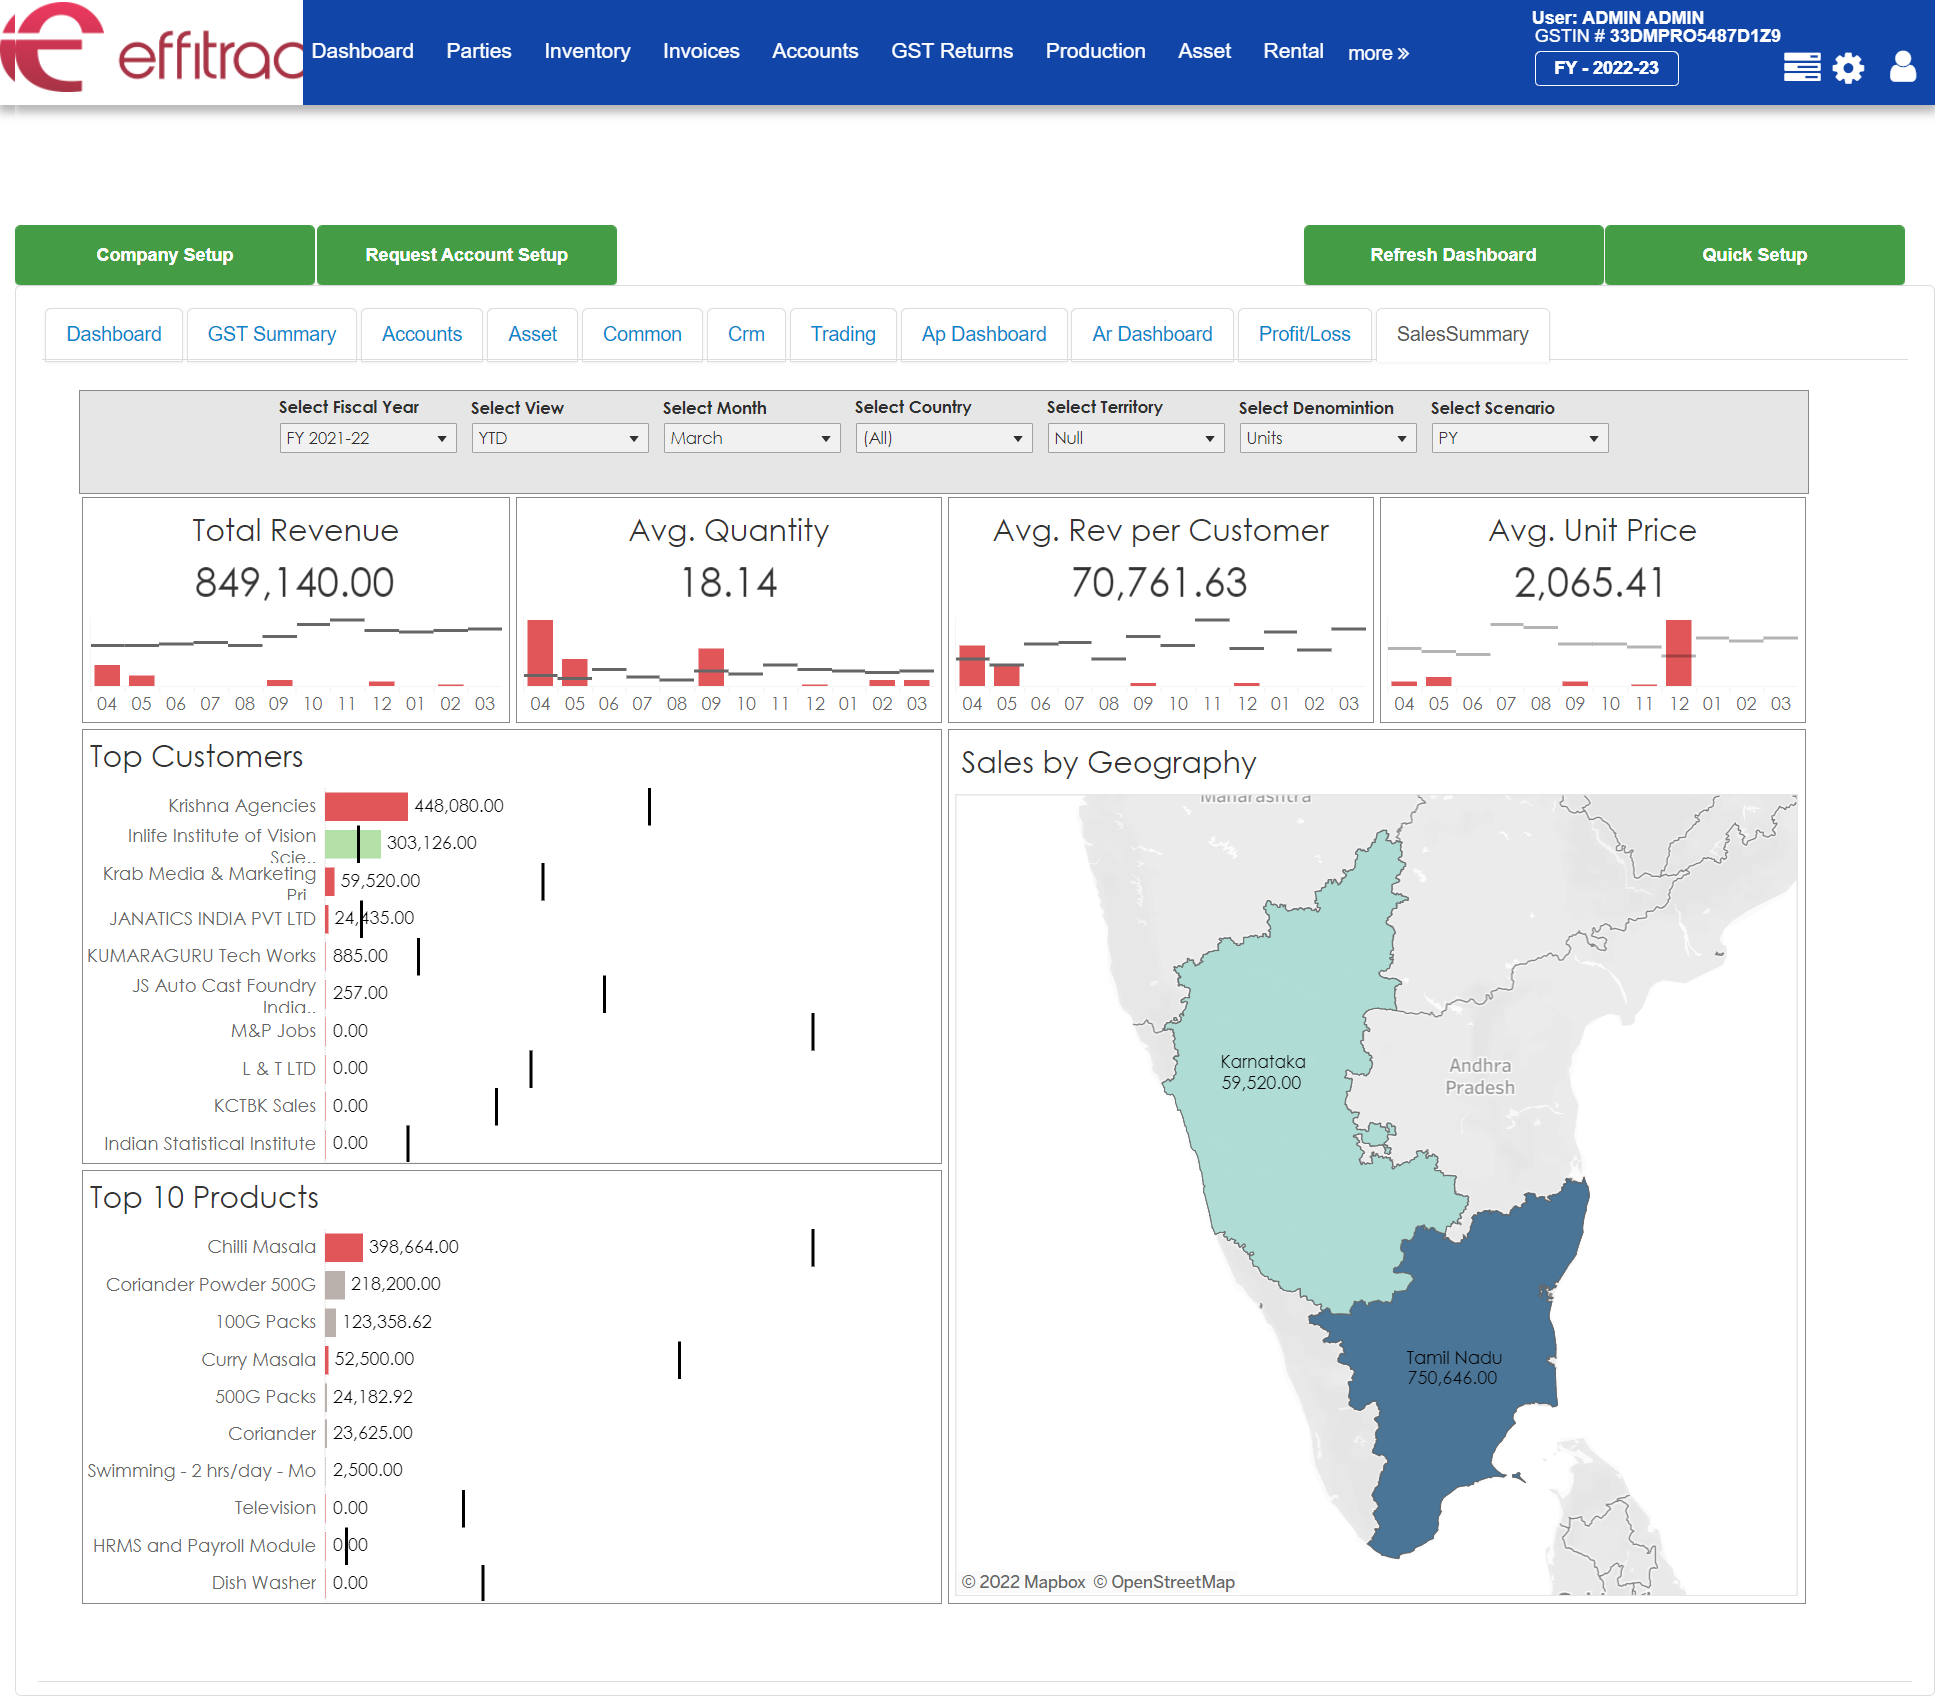
Task: Open the Select Country dropdown
Action: 942,438
